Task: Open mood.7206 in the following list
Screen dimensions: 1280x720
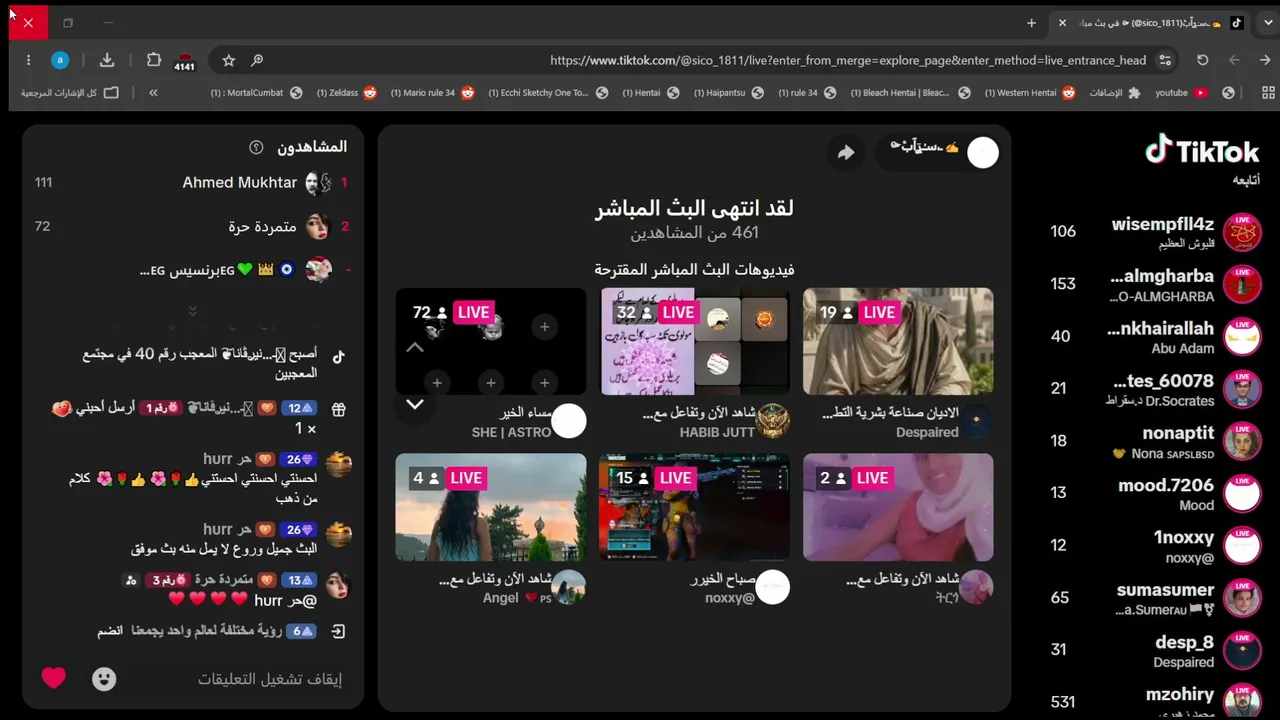Action: [x=1156, y=494]
